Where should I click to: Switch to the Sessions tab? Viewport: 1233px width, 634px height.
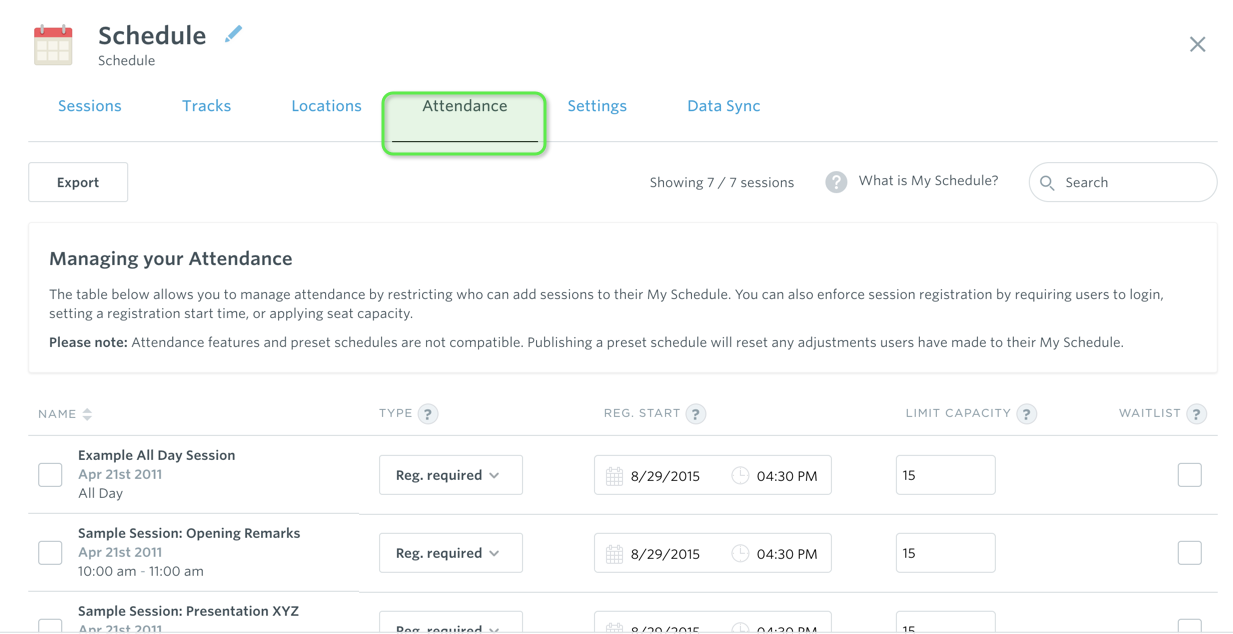coord(90,106)
